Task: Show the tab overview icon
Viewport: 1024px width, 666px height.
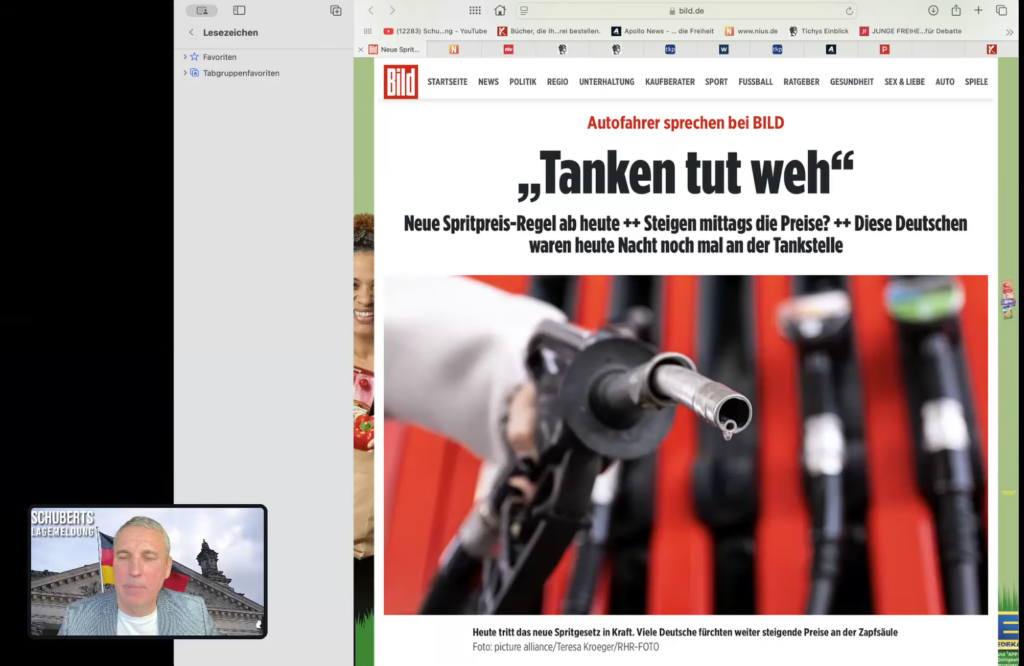Action: tap(1001, 10)
